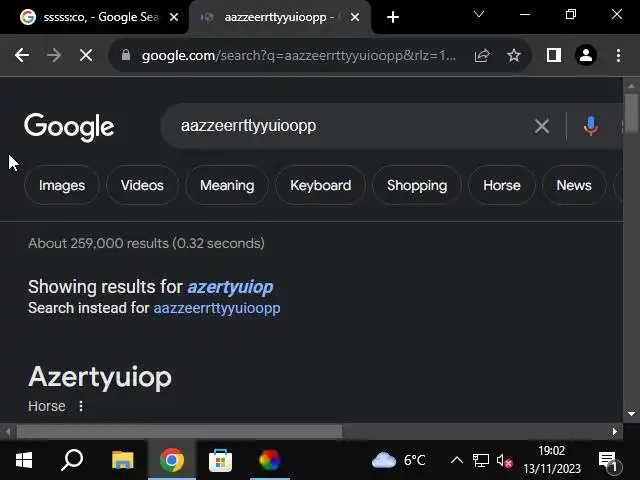The height and width of the screenshot is (480, 640).
Task: Open Windows taskbar search
Action: [x=72, y=460]
